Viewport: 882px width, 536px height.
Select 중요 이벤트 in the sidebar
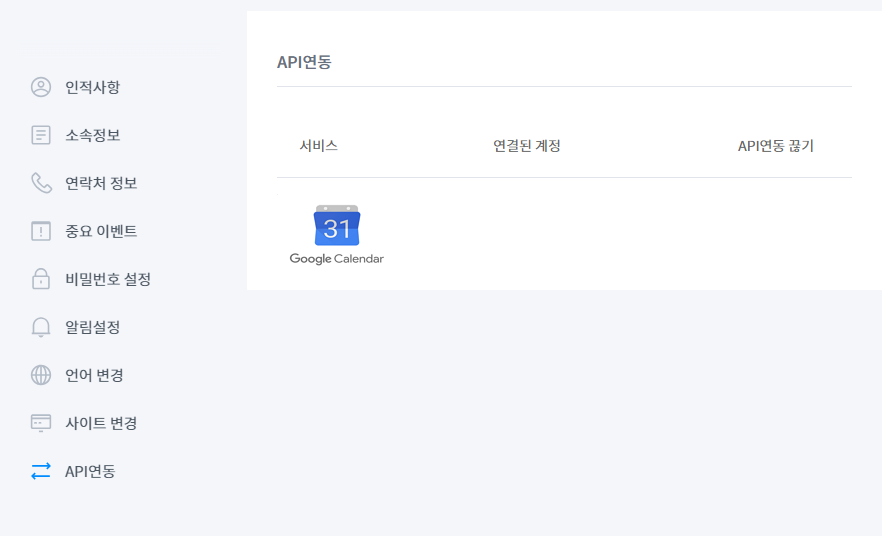tap(101, 231)
